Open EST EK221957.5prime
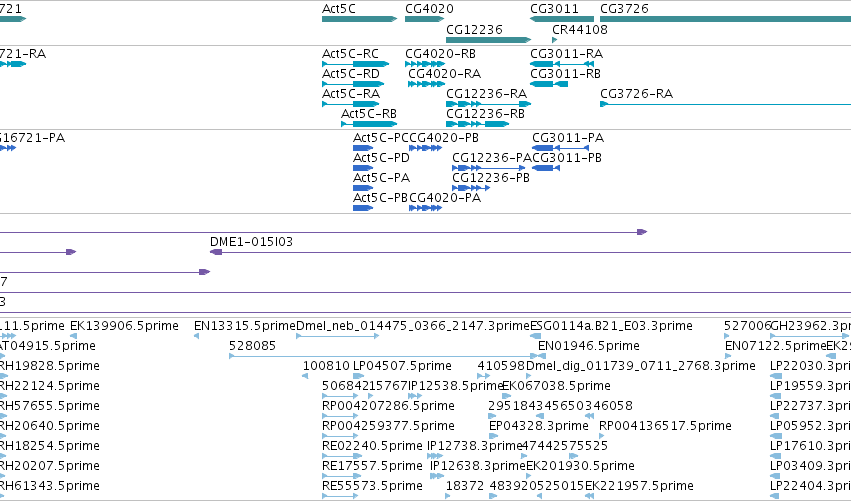The height and width of the screenshot is (501, 851). (x=639, y=486)
